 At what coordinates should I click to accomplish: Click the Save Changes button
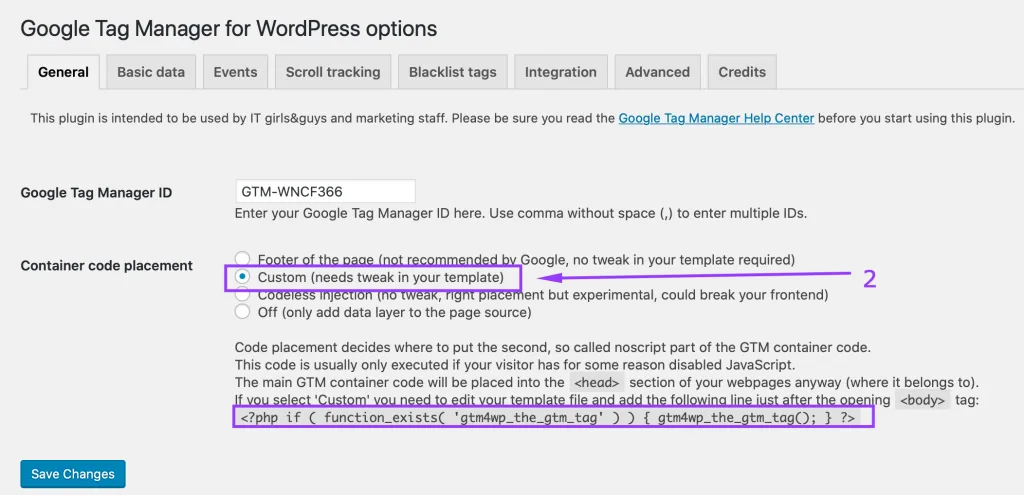pyautogui.click(x=72, y=474)
